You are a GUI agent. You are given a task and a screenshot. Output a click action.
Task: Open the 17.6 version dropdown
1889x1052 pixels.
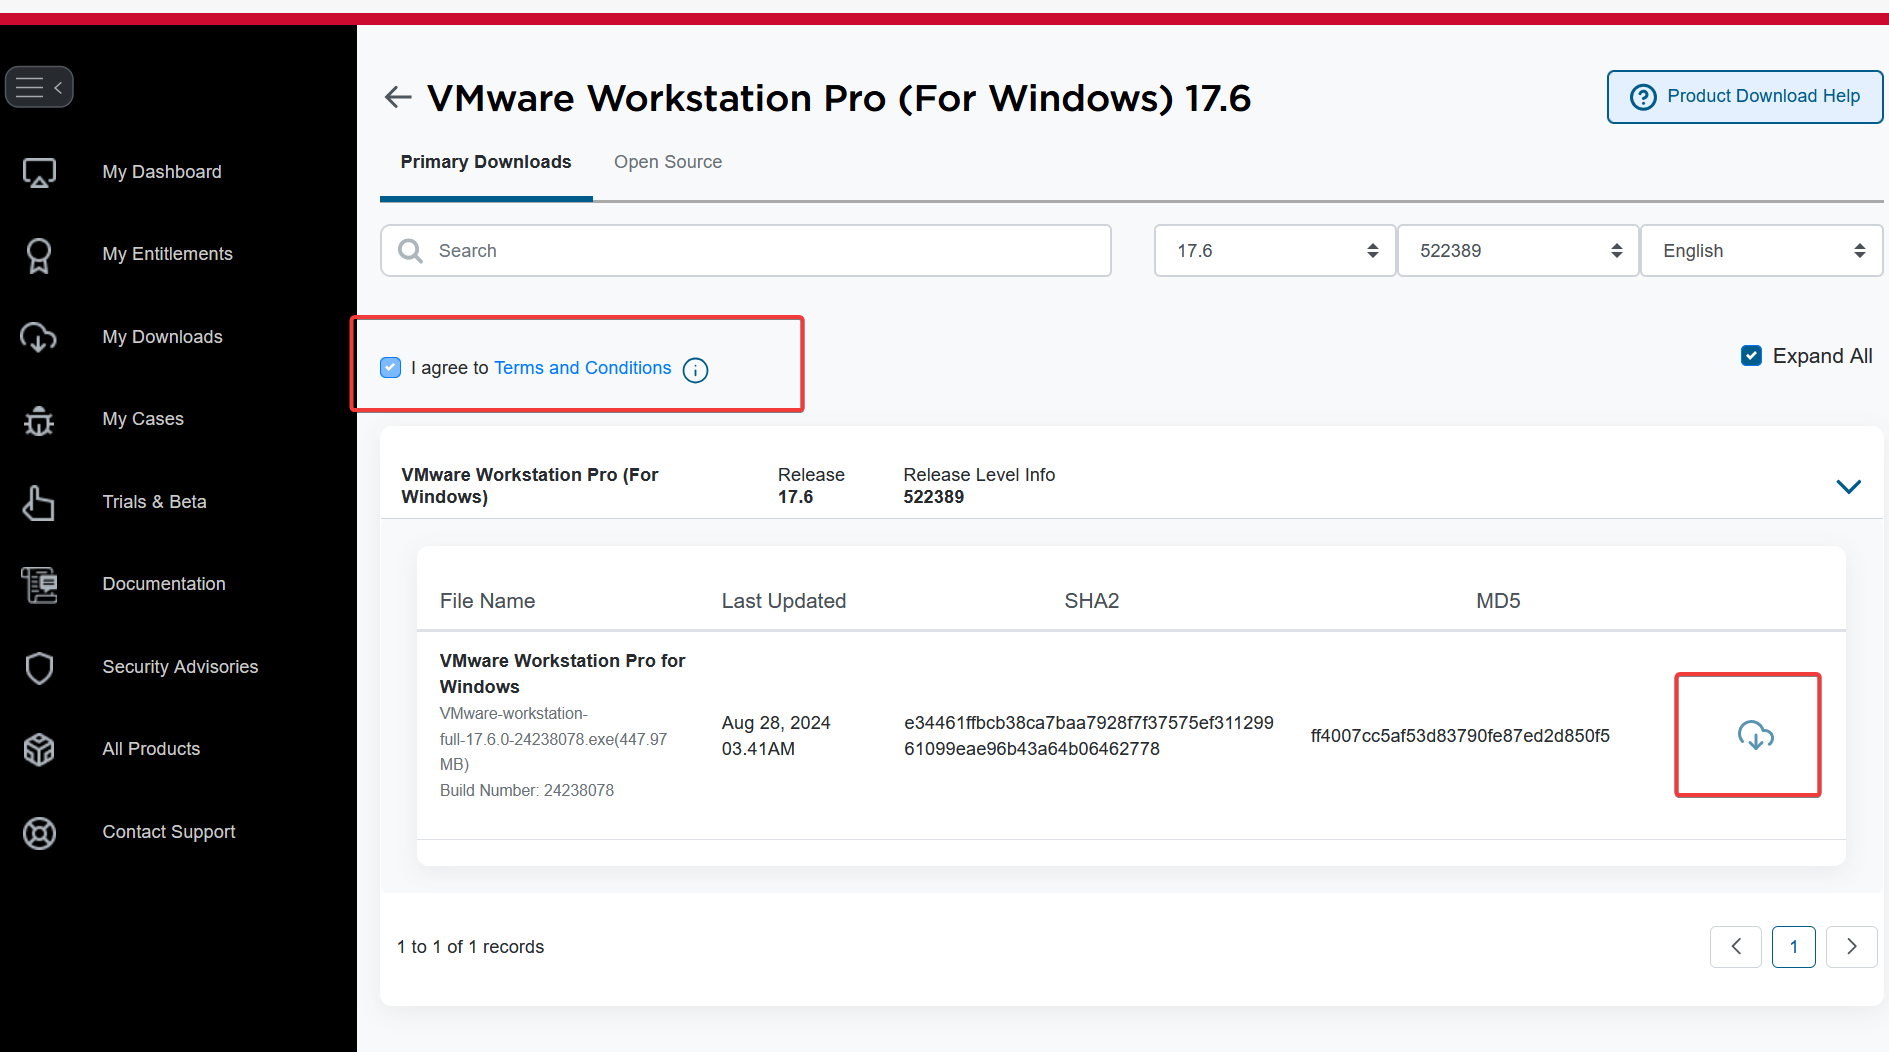(1274, 251)
